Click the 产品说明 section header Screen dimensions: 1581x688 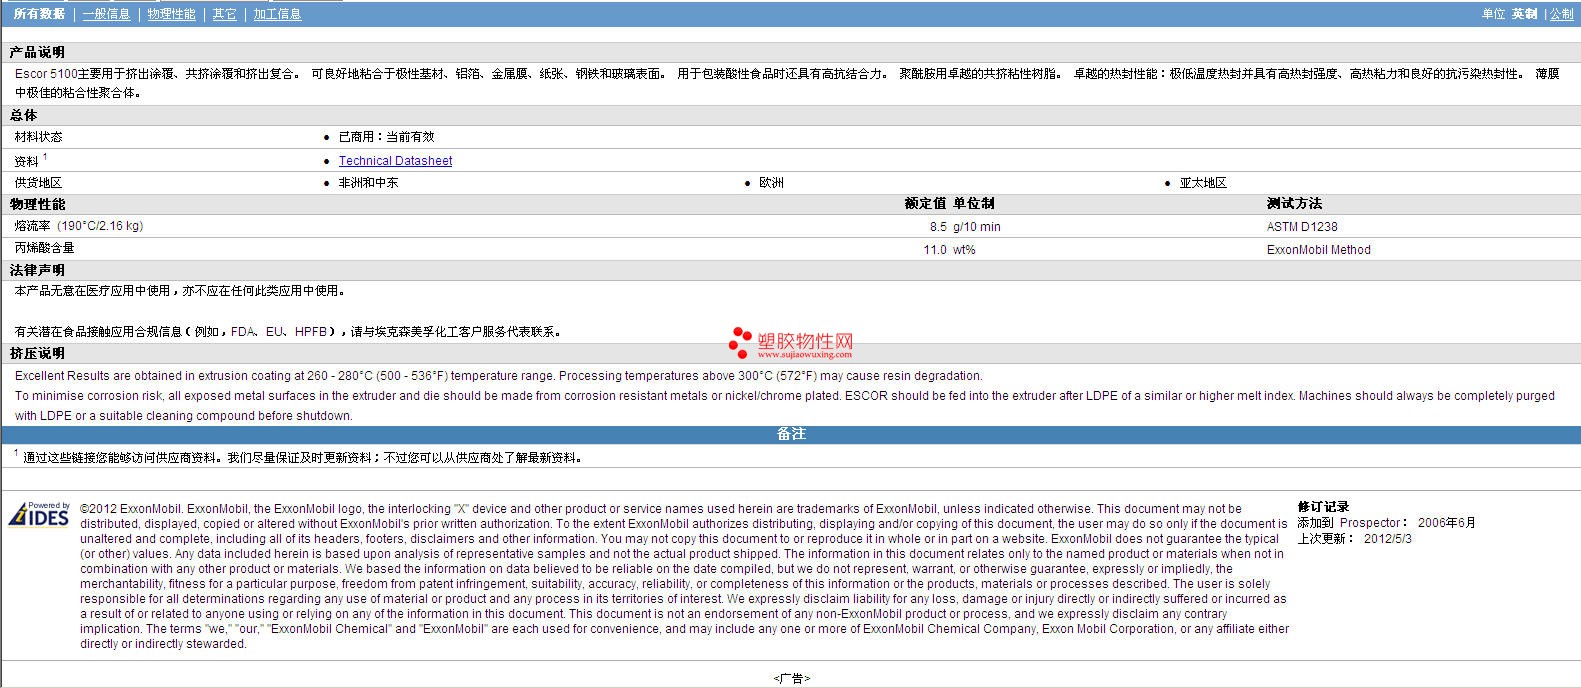point(37,52)
